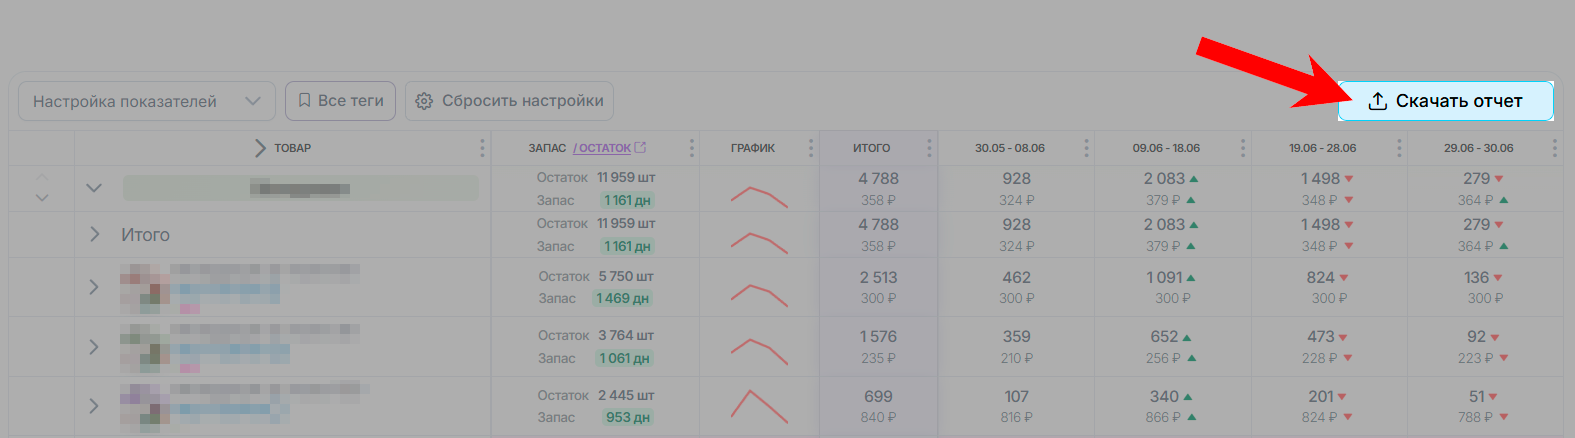Click the ГРАФИК column header
This screenshot has width=1575, height=438.
753,148
